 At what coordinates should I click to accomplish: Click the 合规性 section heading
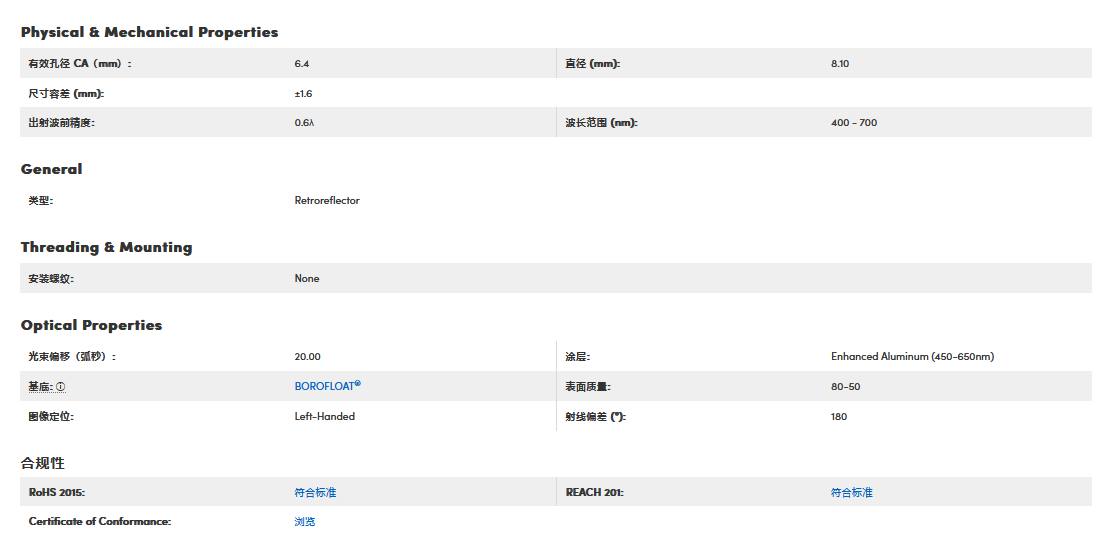coord(42,463)
